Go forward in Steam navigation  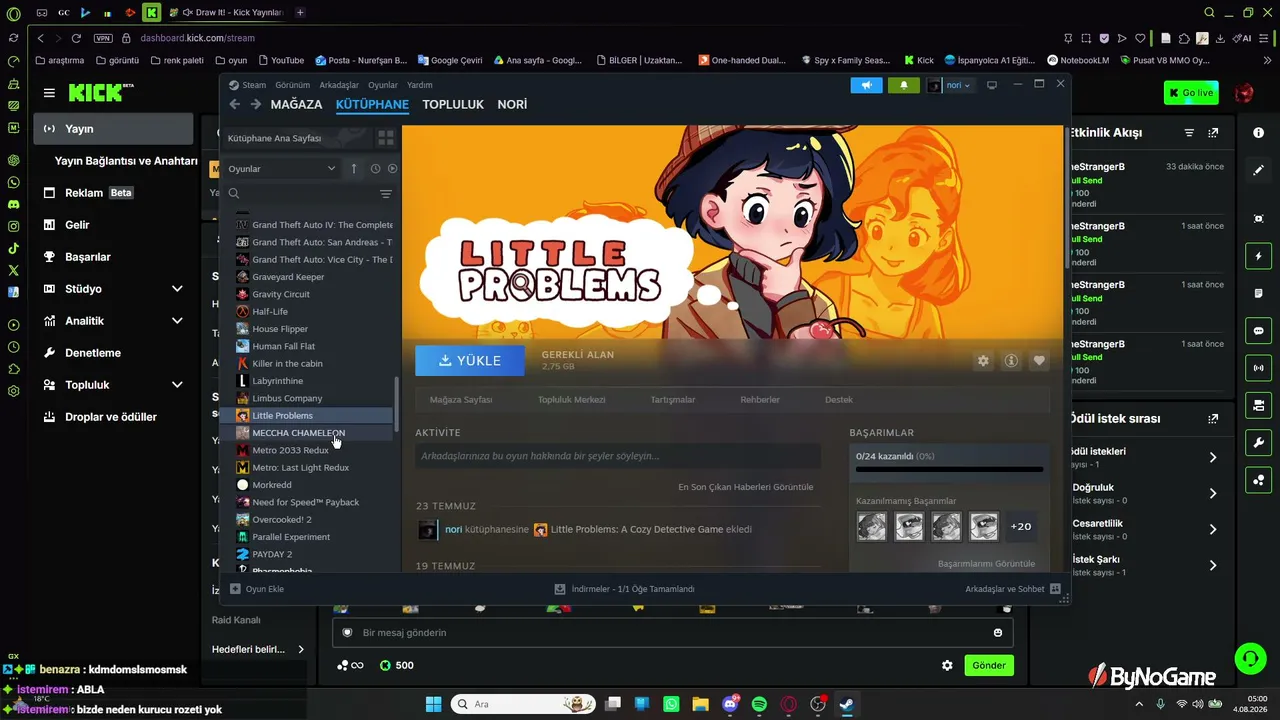click(256, 104)
